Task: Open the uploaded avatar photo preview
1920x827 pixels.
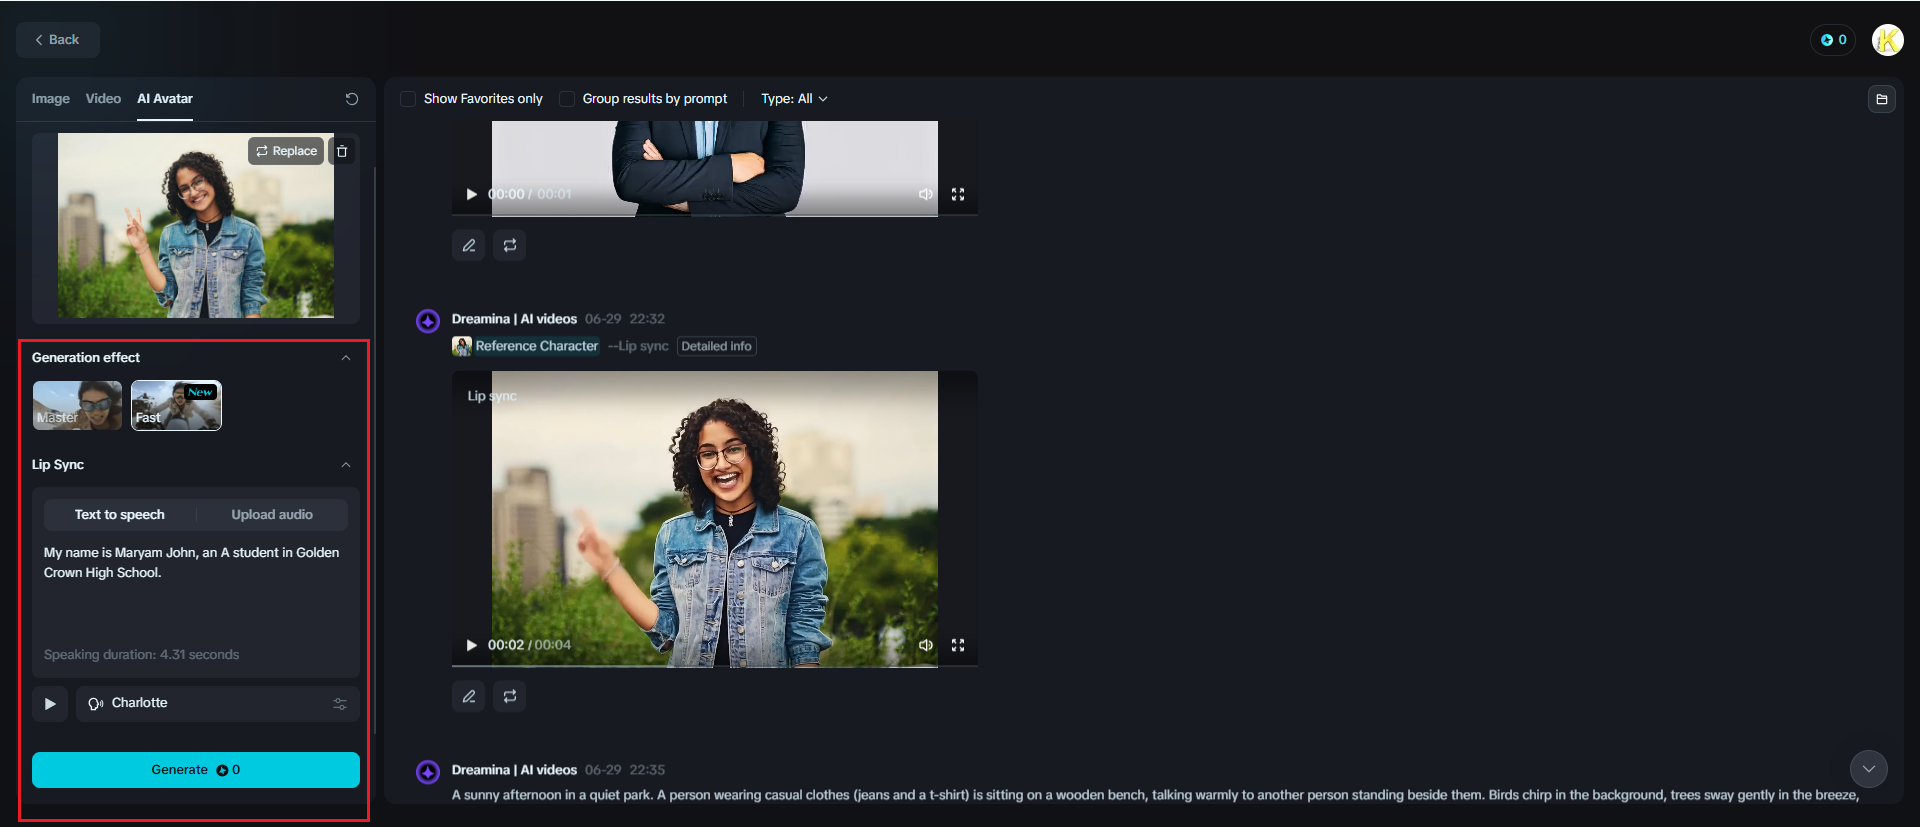Action: pyautogui.click(x=196, y=226)
